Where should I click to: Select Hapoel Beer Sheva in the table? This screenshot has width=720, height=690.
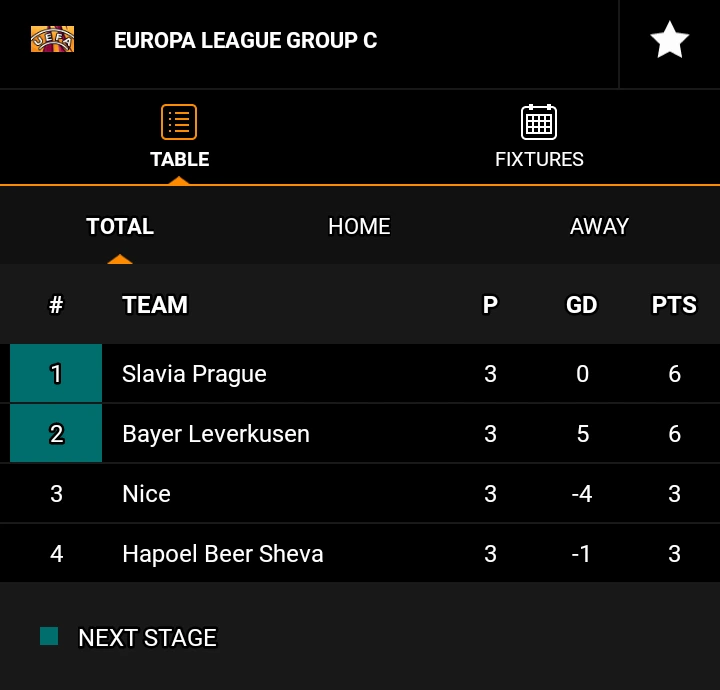[222, 554]
